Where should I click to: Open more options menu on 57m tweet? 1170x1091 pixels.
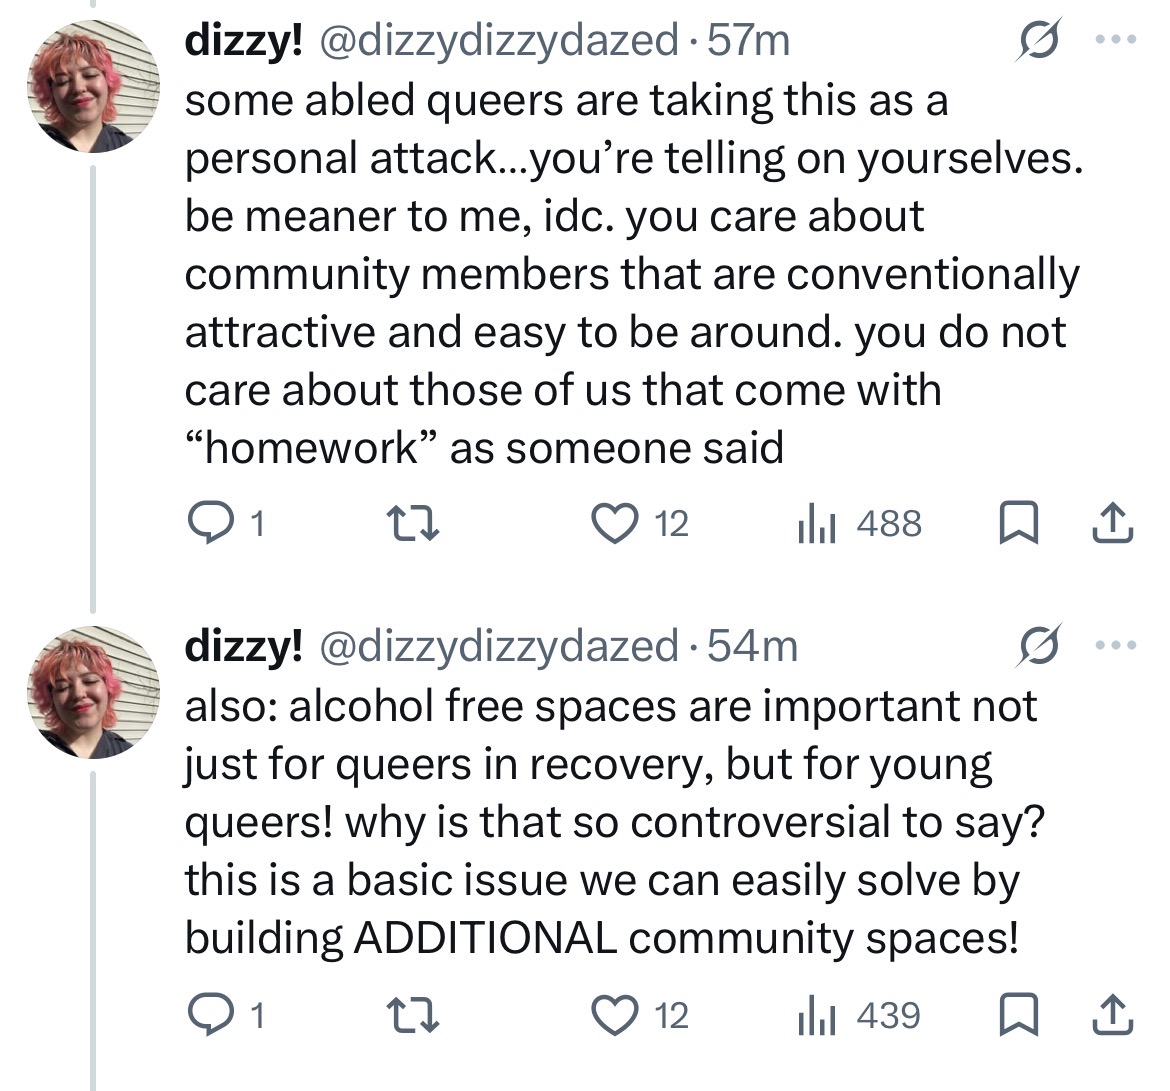(x=1116, y=38)
